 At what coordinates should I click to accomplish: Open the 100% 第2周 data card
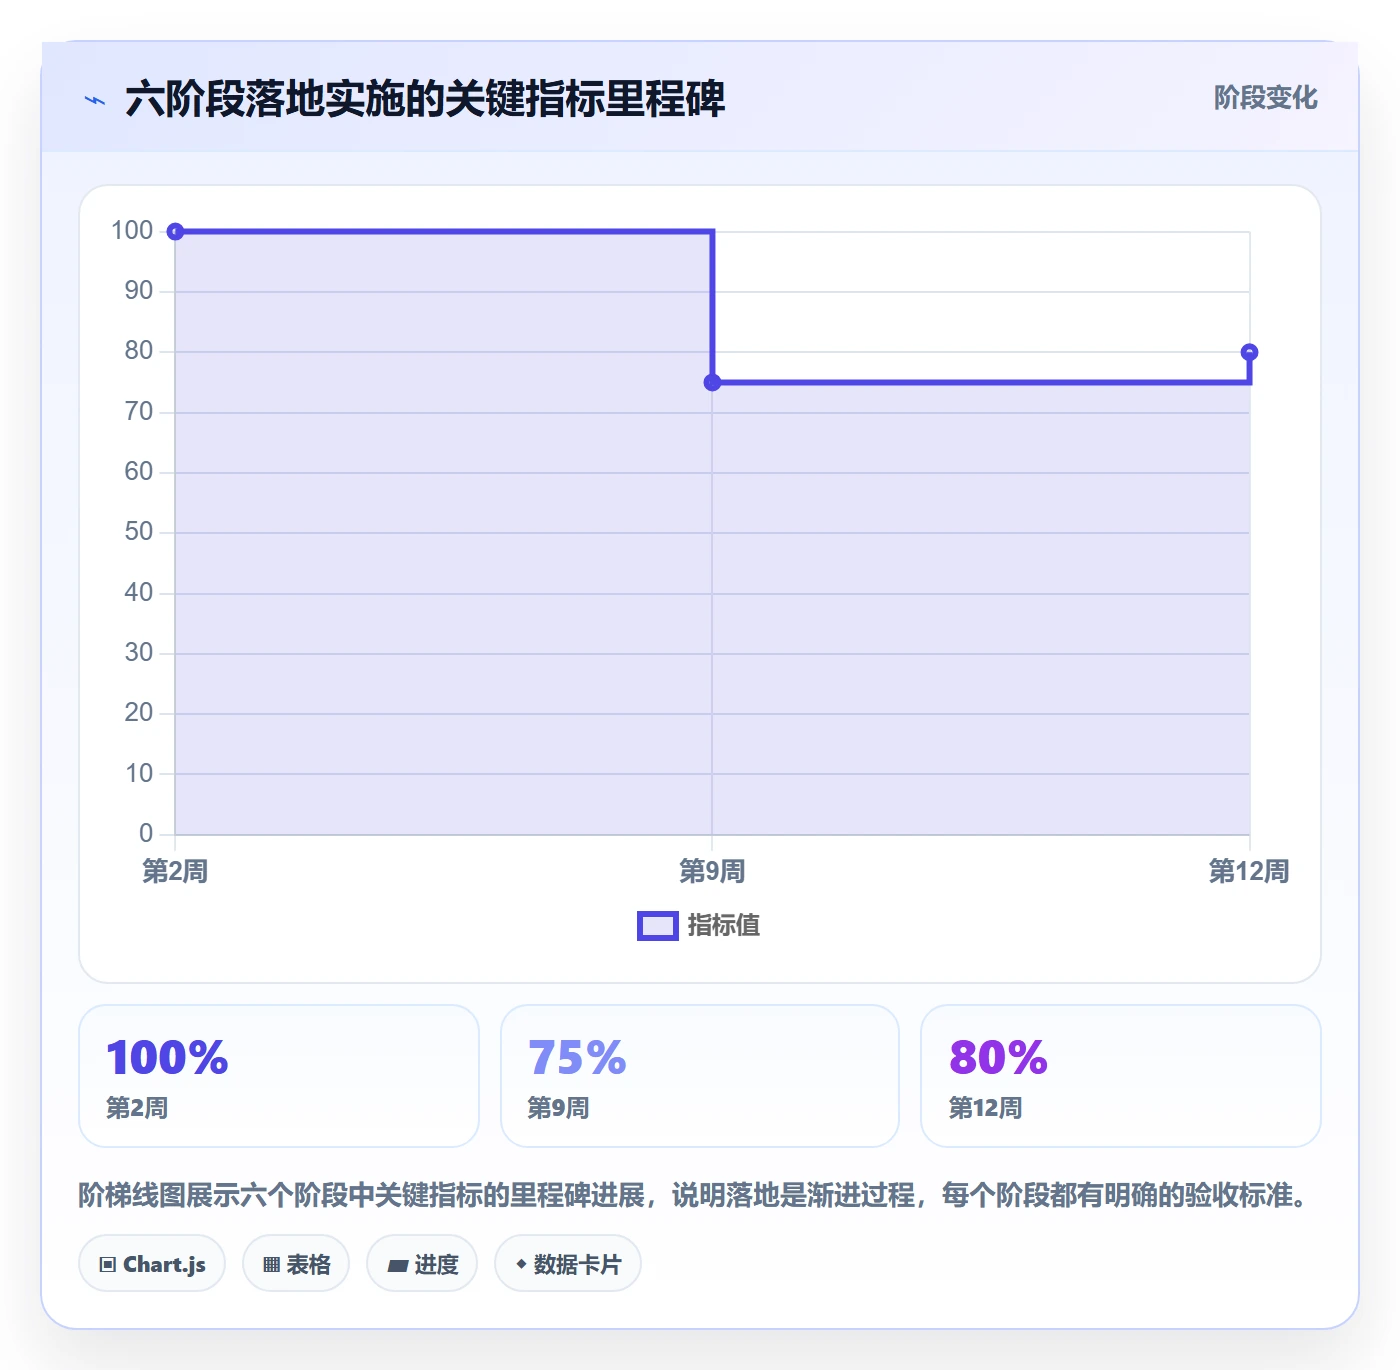[279, 1076]
